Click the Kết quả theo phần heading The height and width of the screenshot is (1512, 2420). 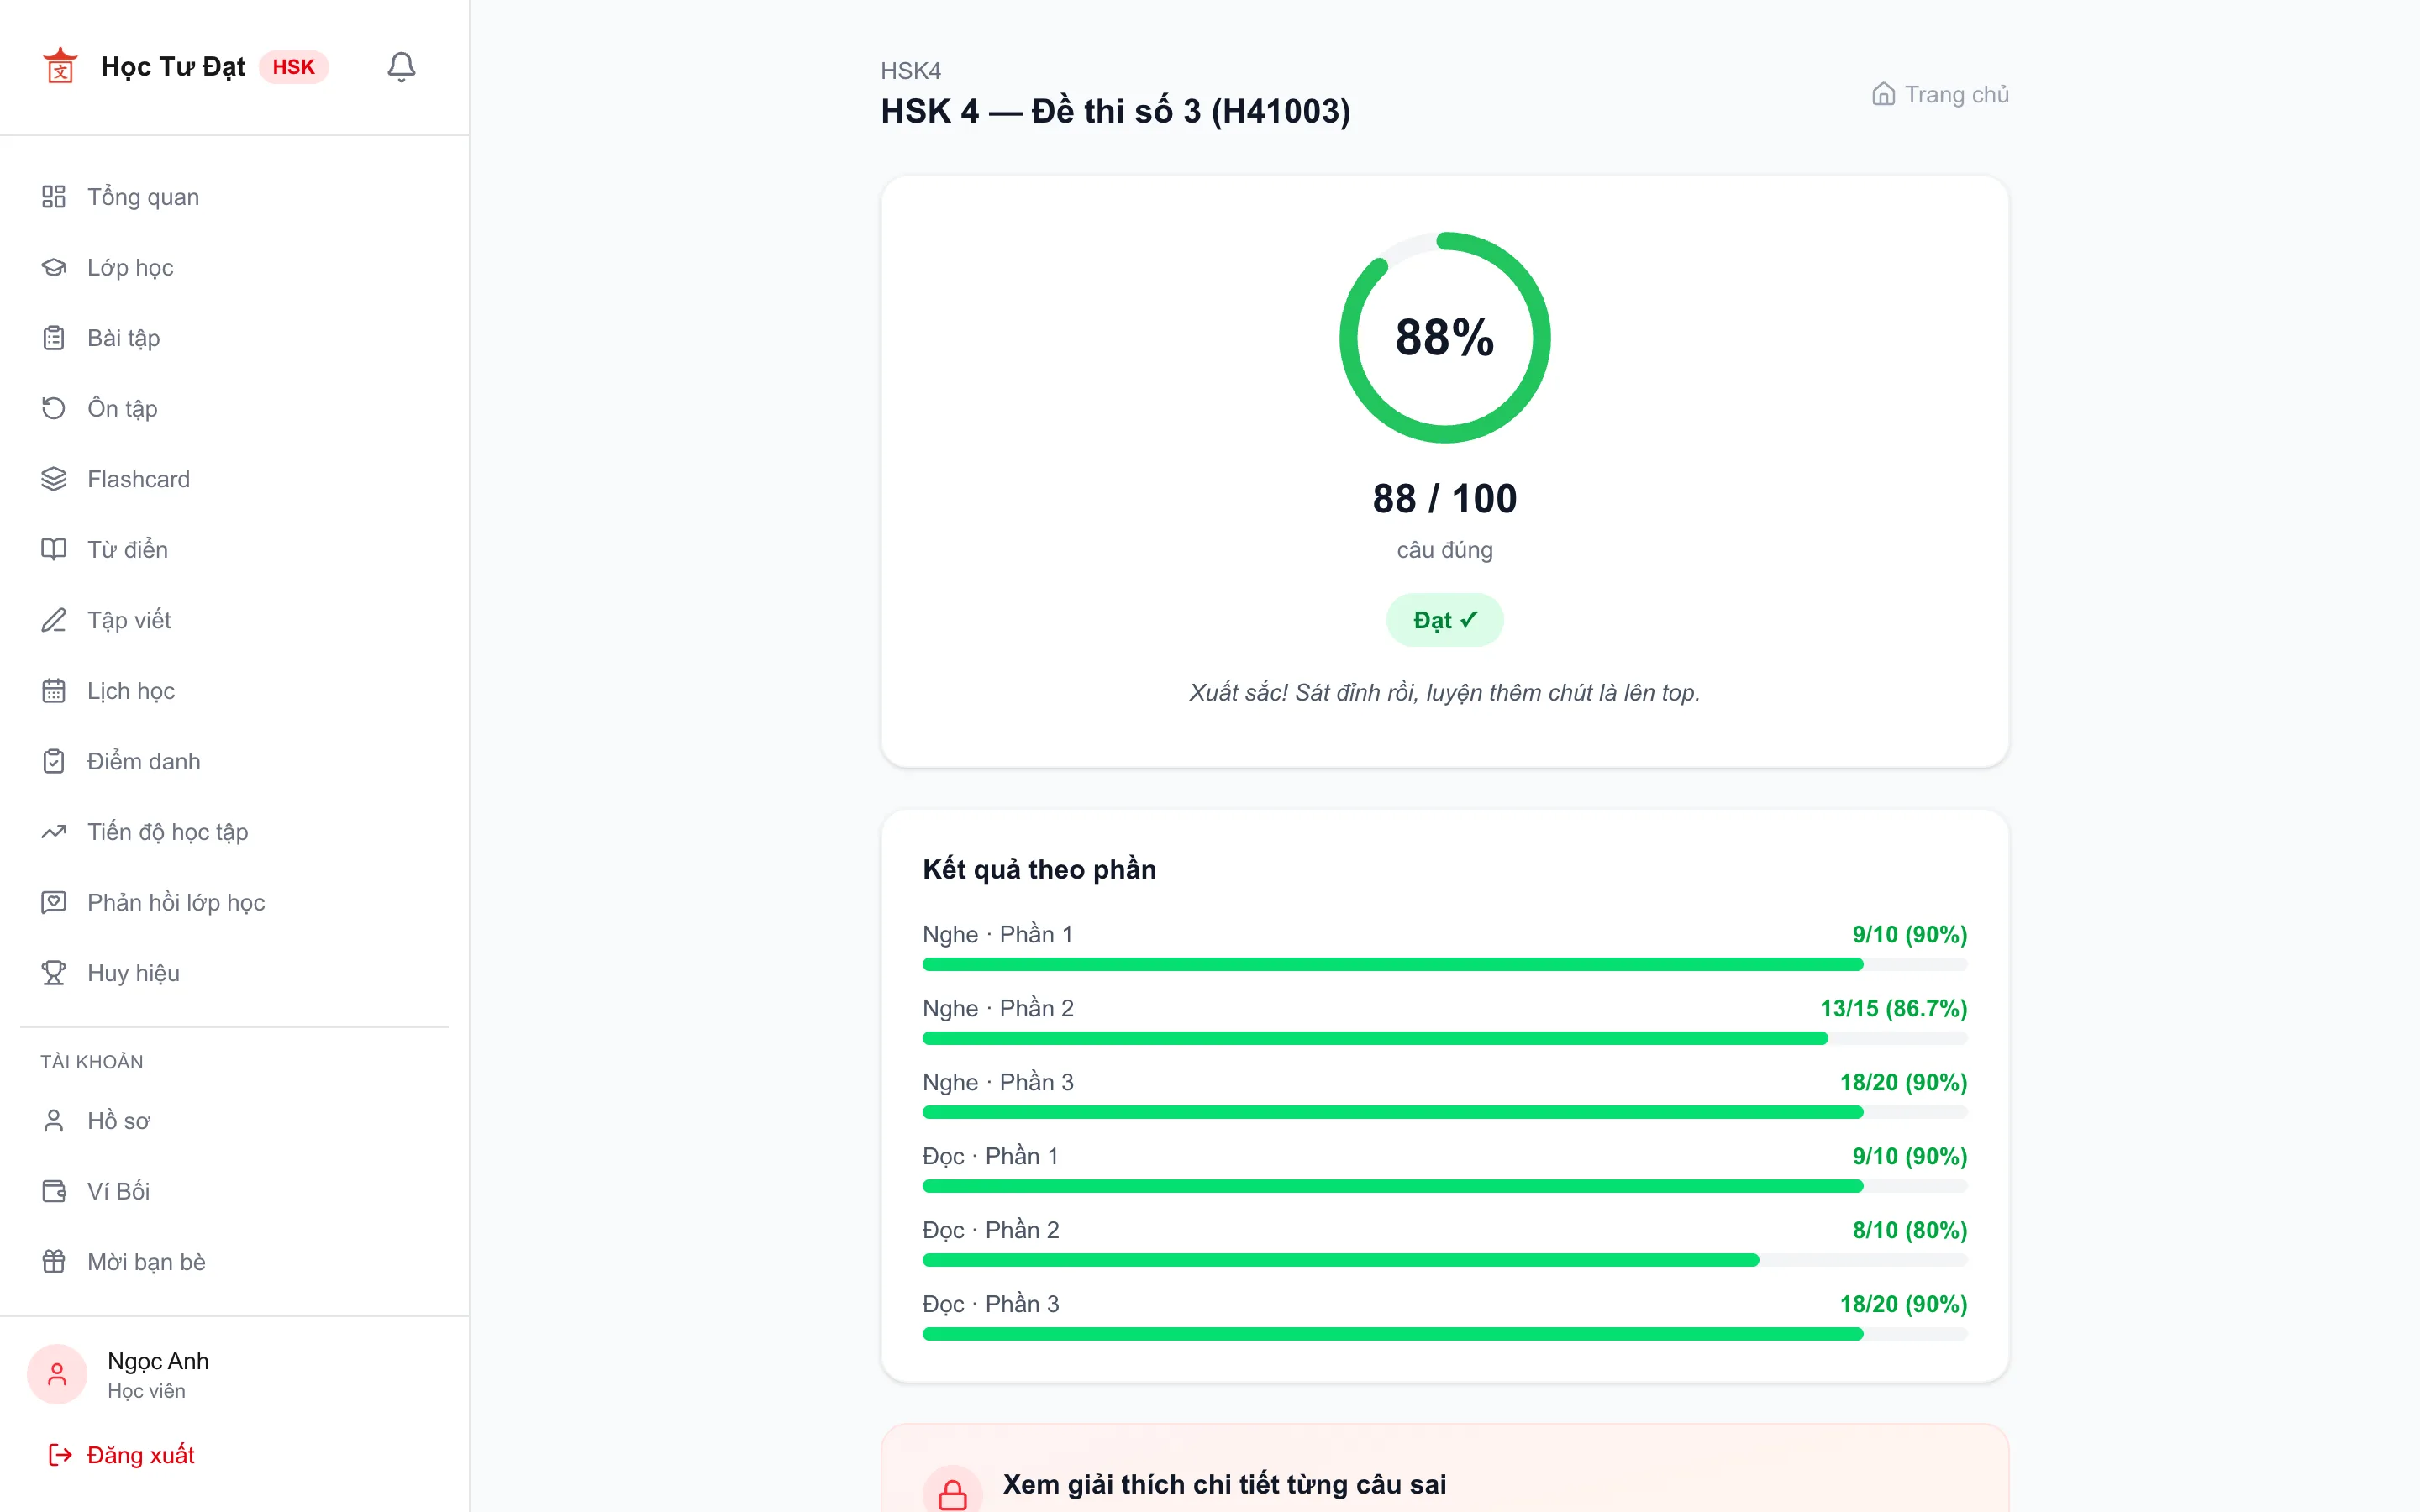click(1039, 869)
